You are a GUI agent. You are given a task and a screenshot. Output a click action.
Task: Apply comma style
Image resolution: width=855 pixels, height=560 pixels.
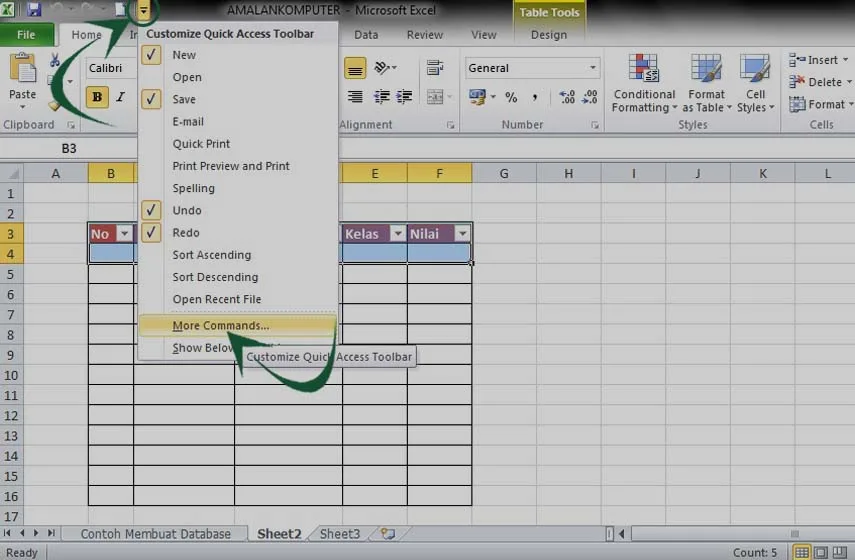pos(535,98)
